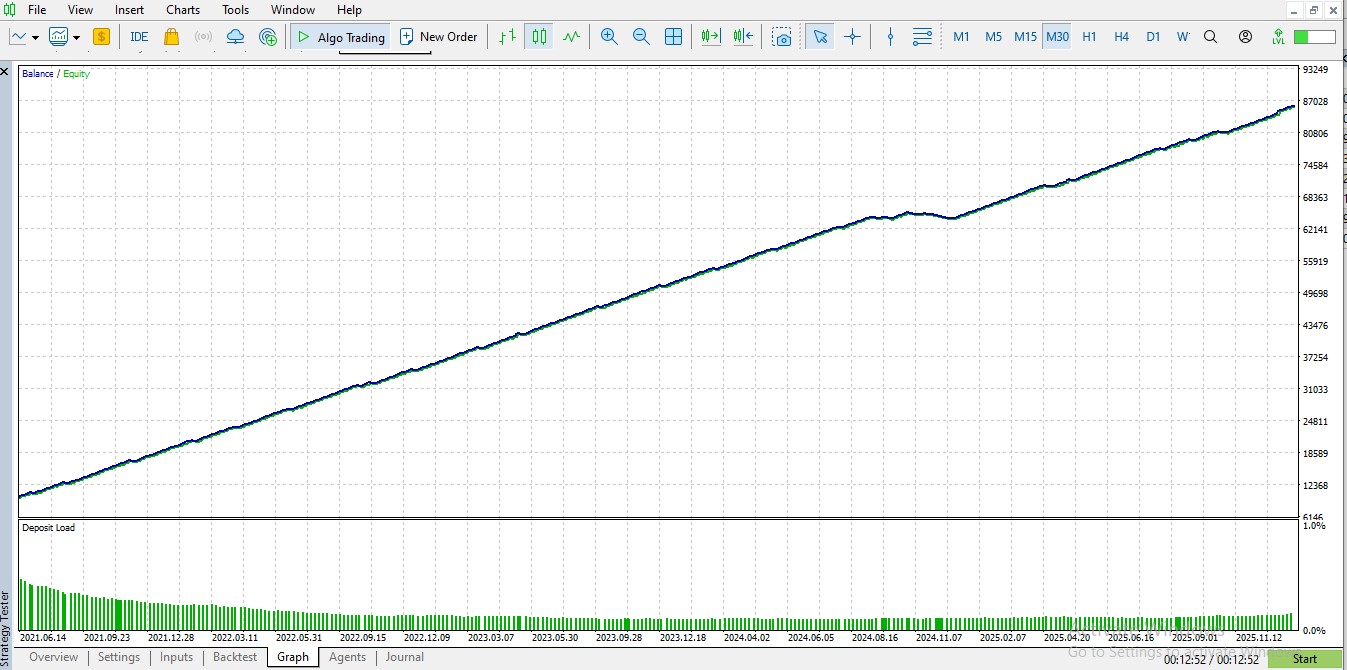The width and height of the screenshot is (1347, 670).
Task: Zoom in on the chart
Action: (609, 37)
